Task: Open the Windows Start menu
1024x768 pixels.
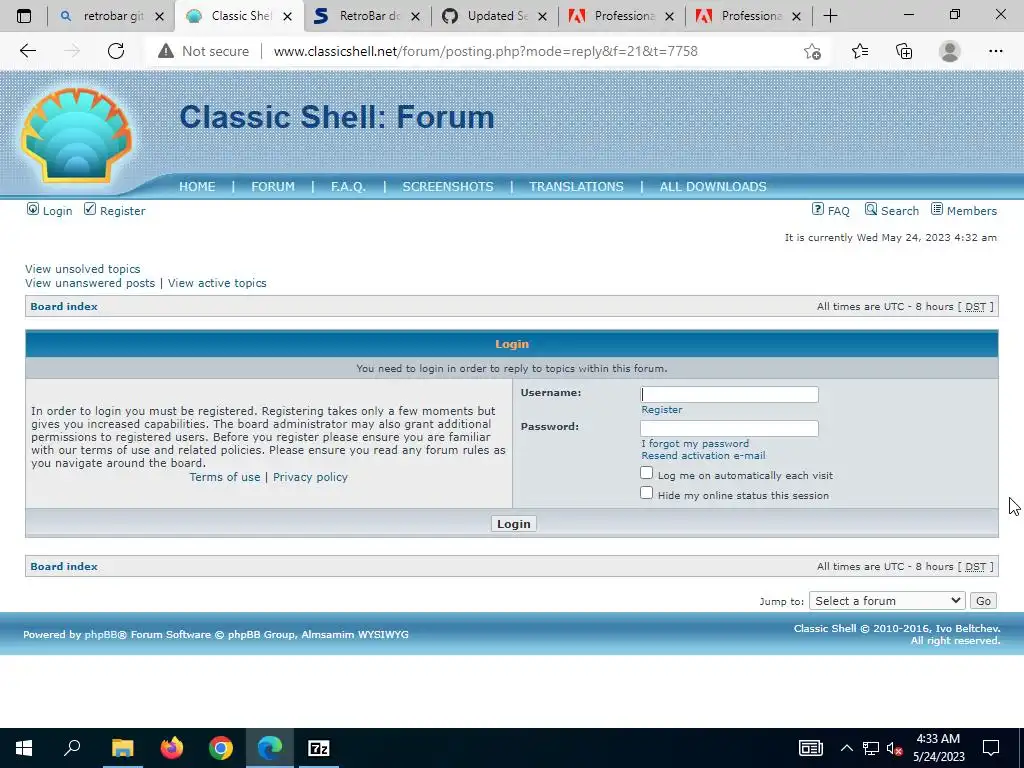Action: 24,748
